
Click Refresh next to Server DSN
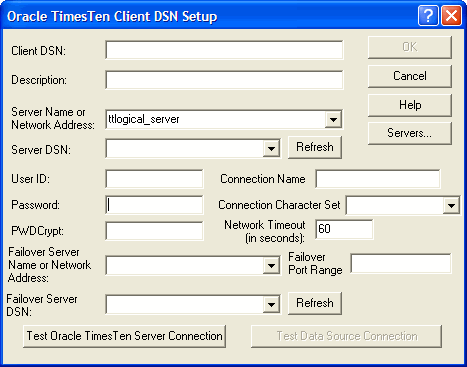click(315, 147)
